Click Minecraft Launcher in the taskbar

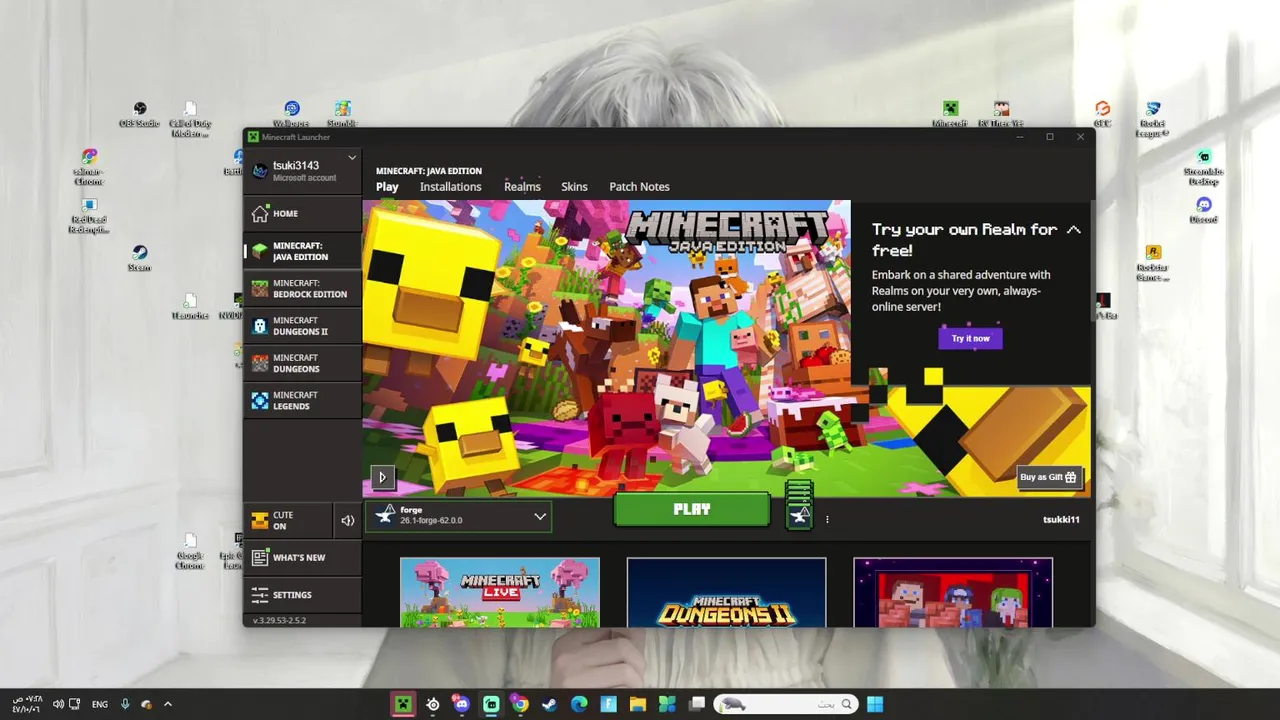pos(403,704)
